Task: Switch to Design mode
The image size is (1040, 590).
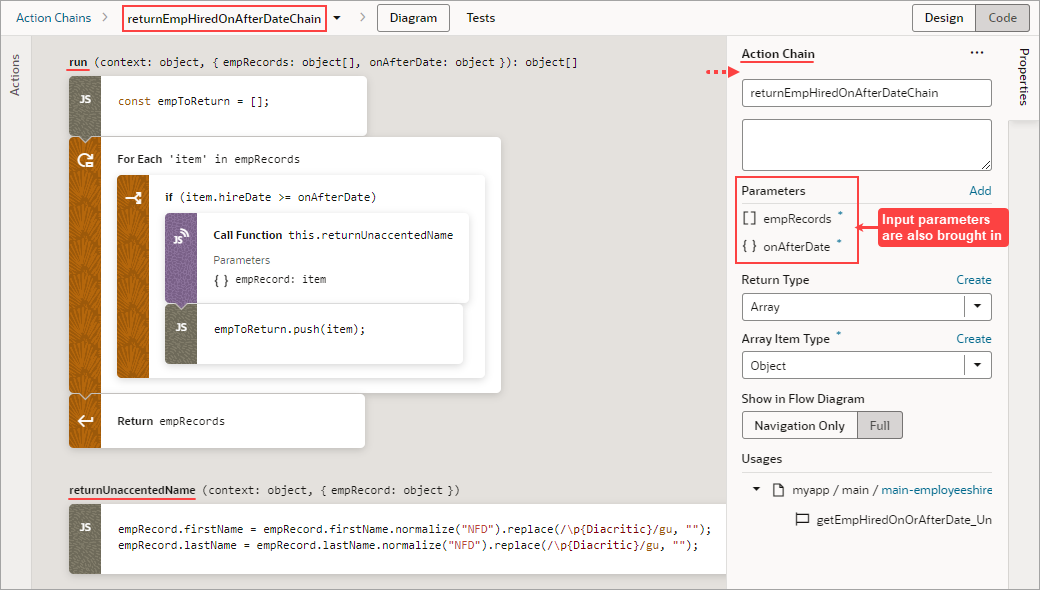Action: tap(943, 17)
